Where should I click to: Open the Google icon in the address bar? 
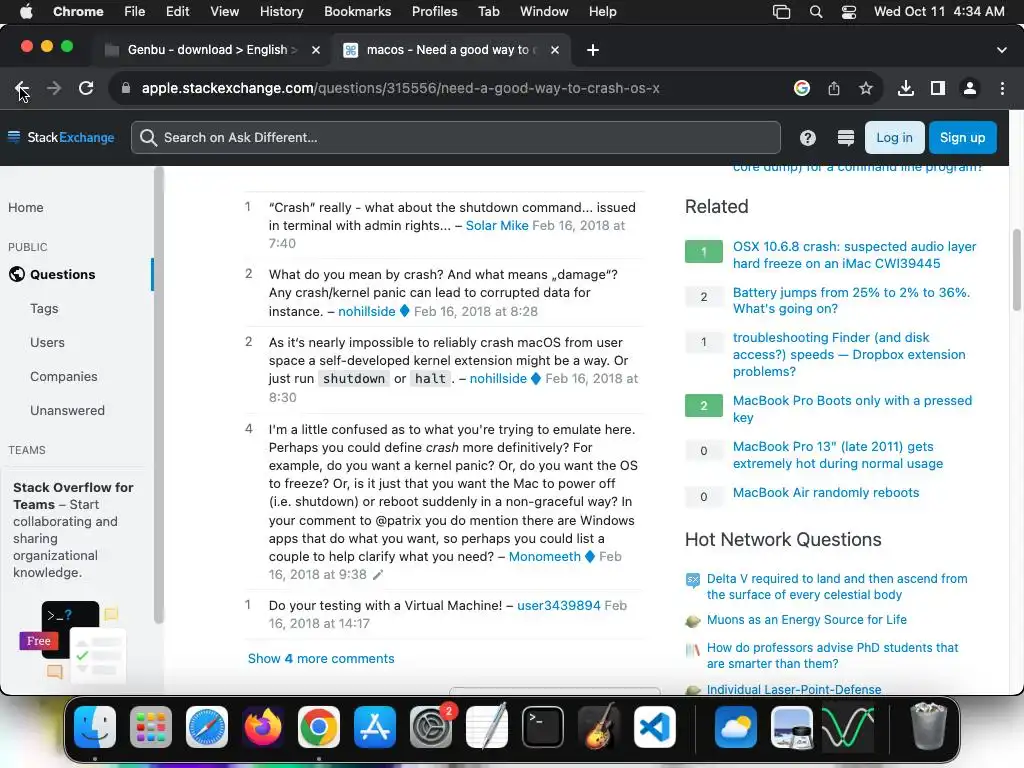802,88
